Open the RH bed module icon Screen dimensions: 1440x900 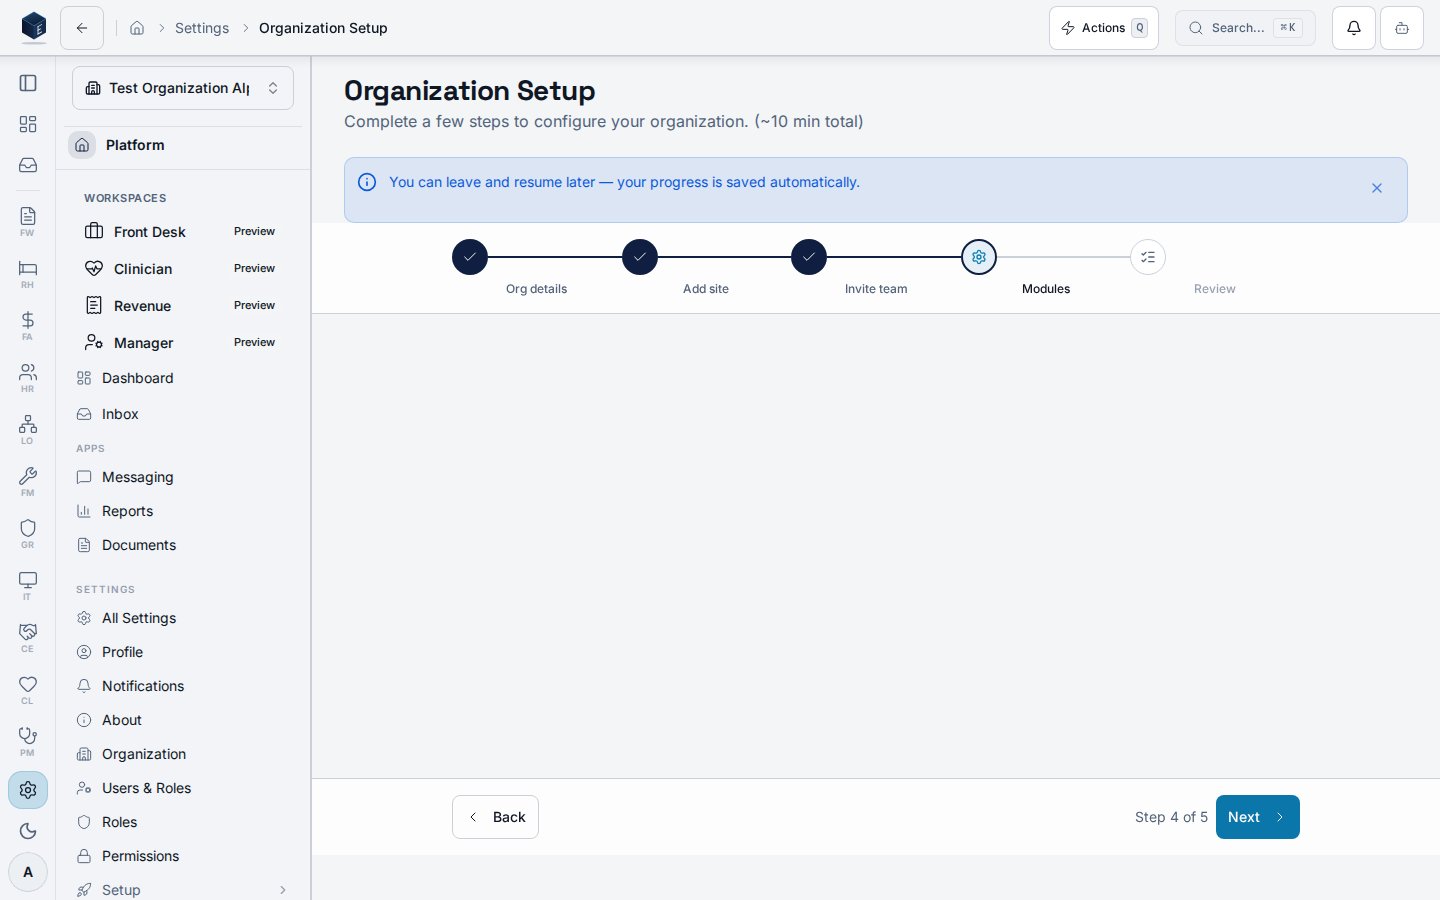pyautogui.click(x=28, y=273)
